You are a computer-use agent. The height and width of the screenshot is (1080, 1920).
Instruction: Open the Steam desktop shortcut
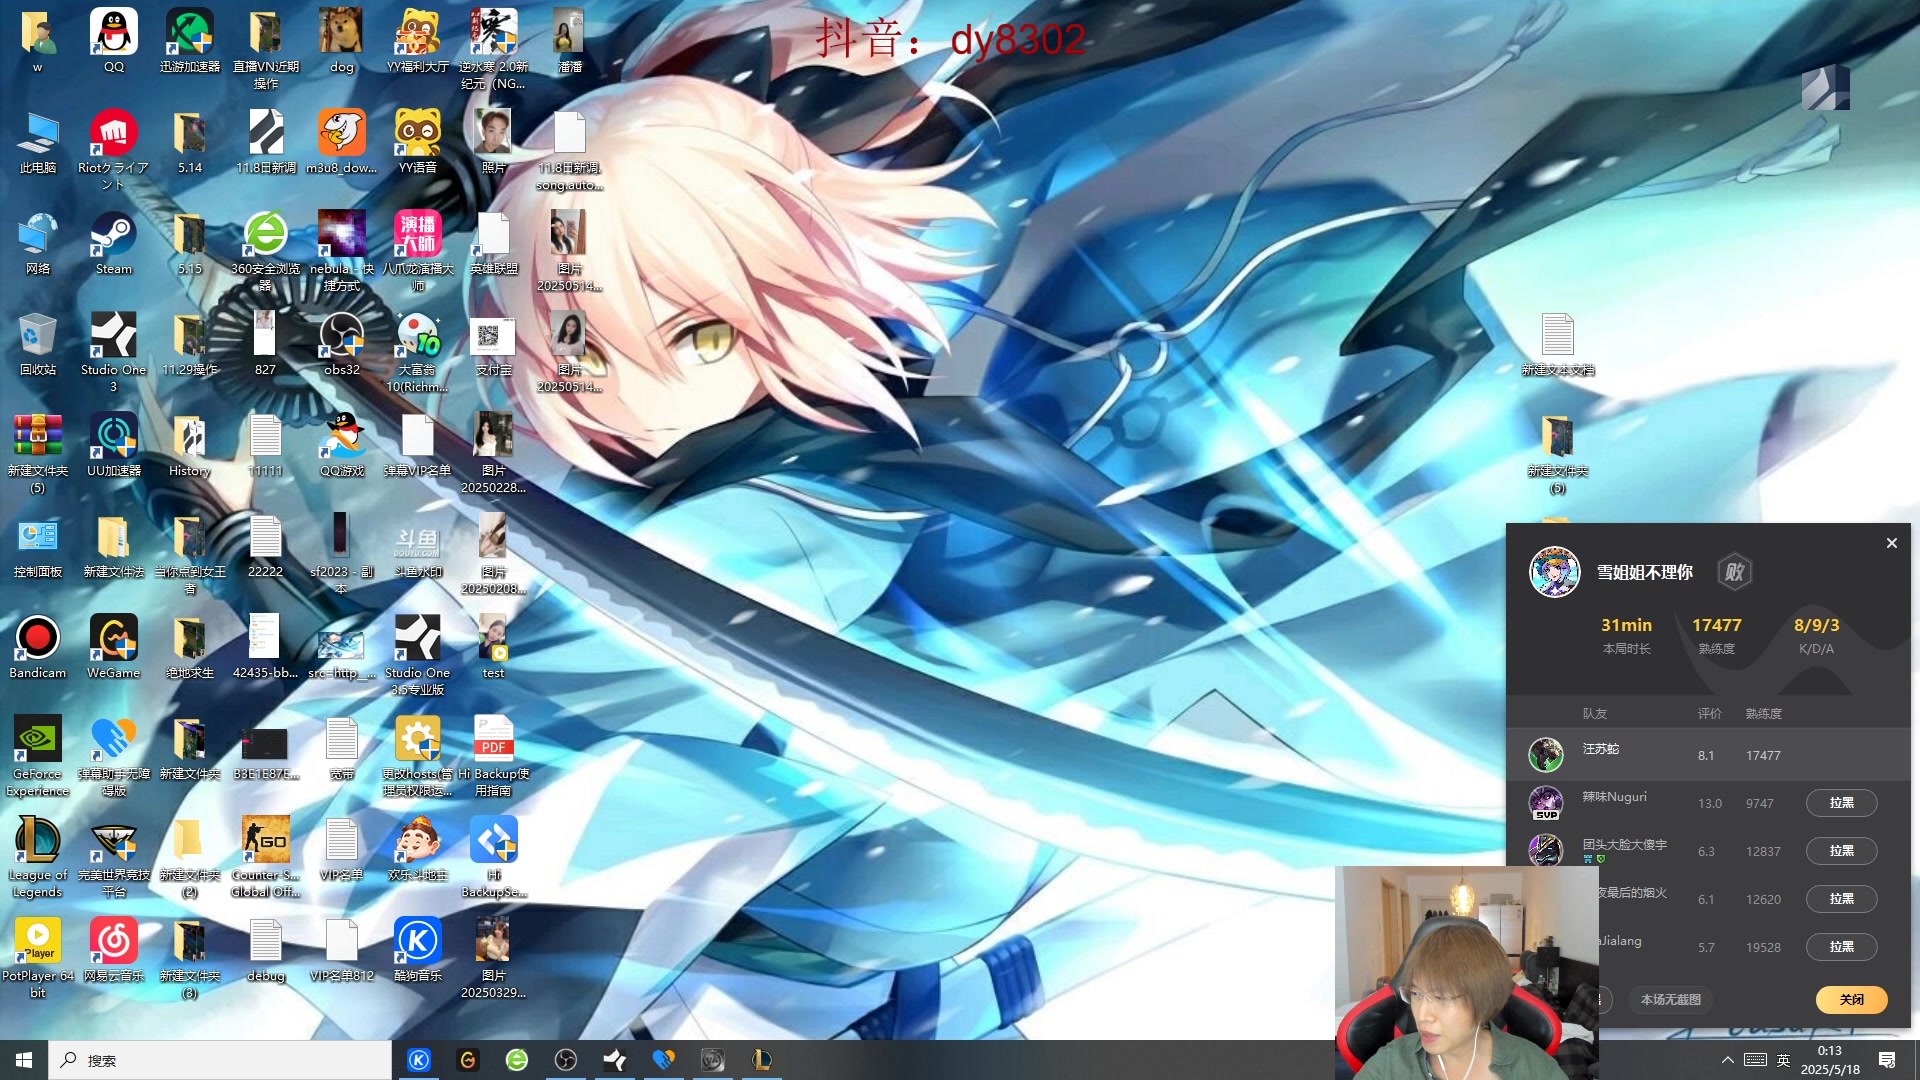coord(114,243)
